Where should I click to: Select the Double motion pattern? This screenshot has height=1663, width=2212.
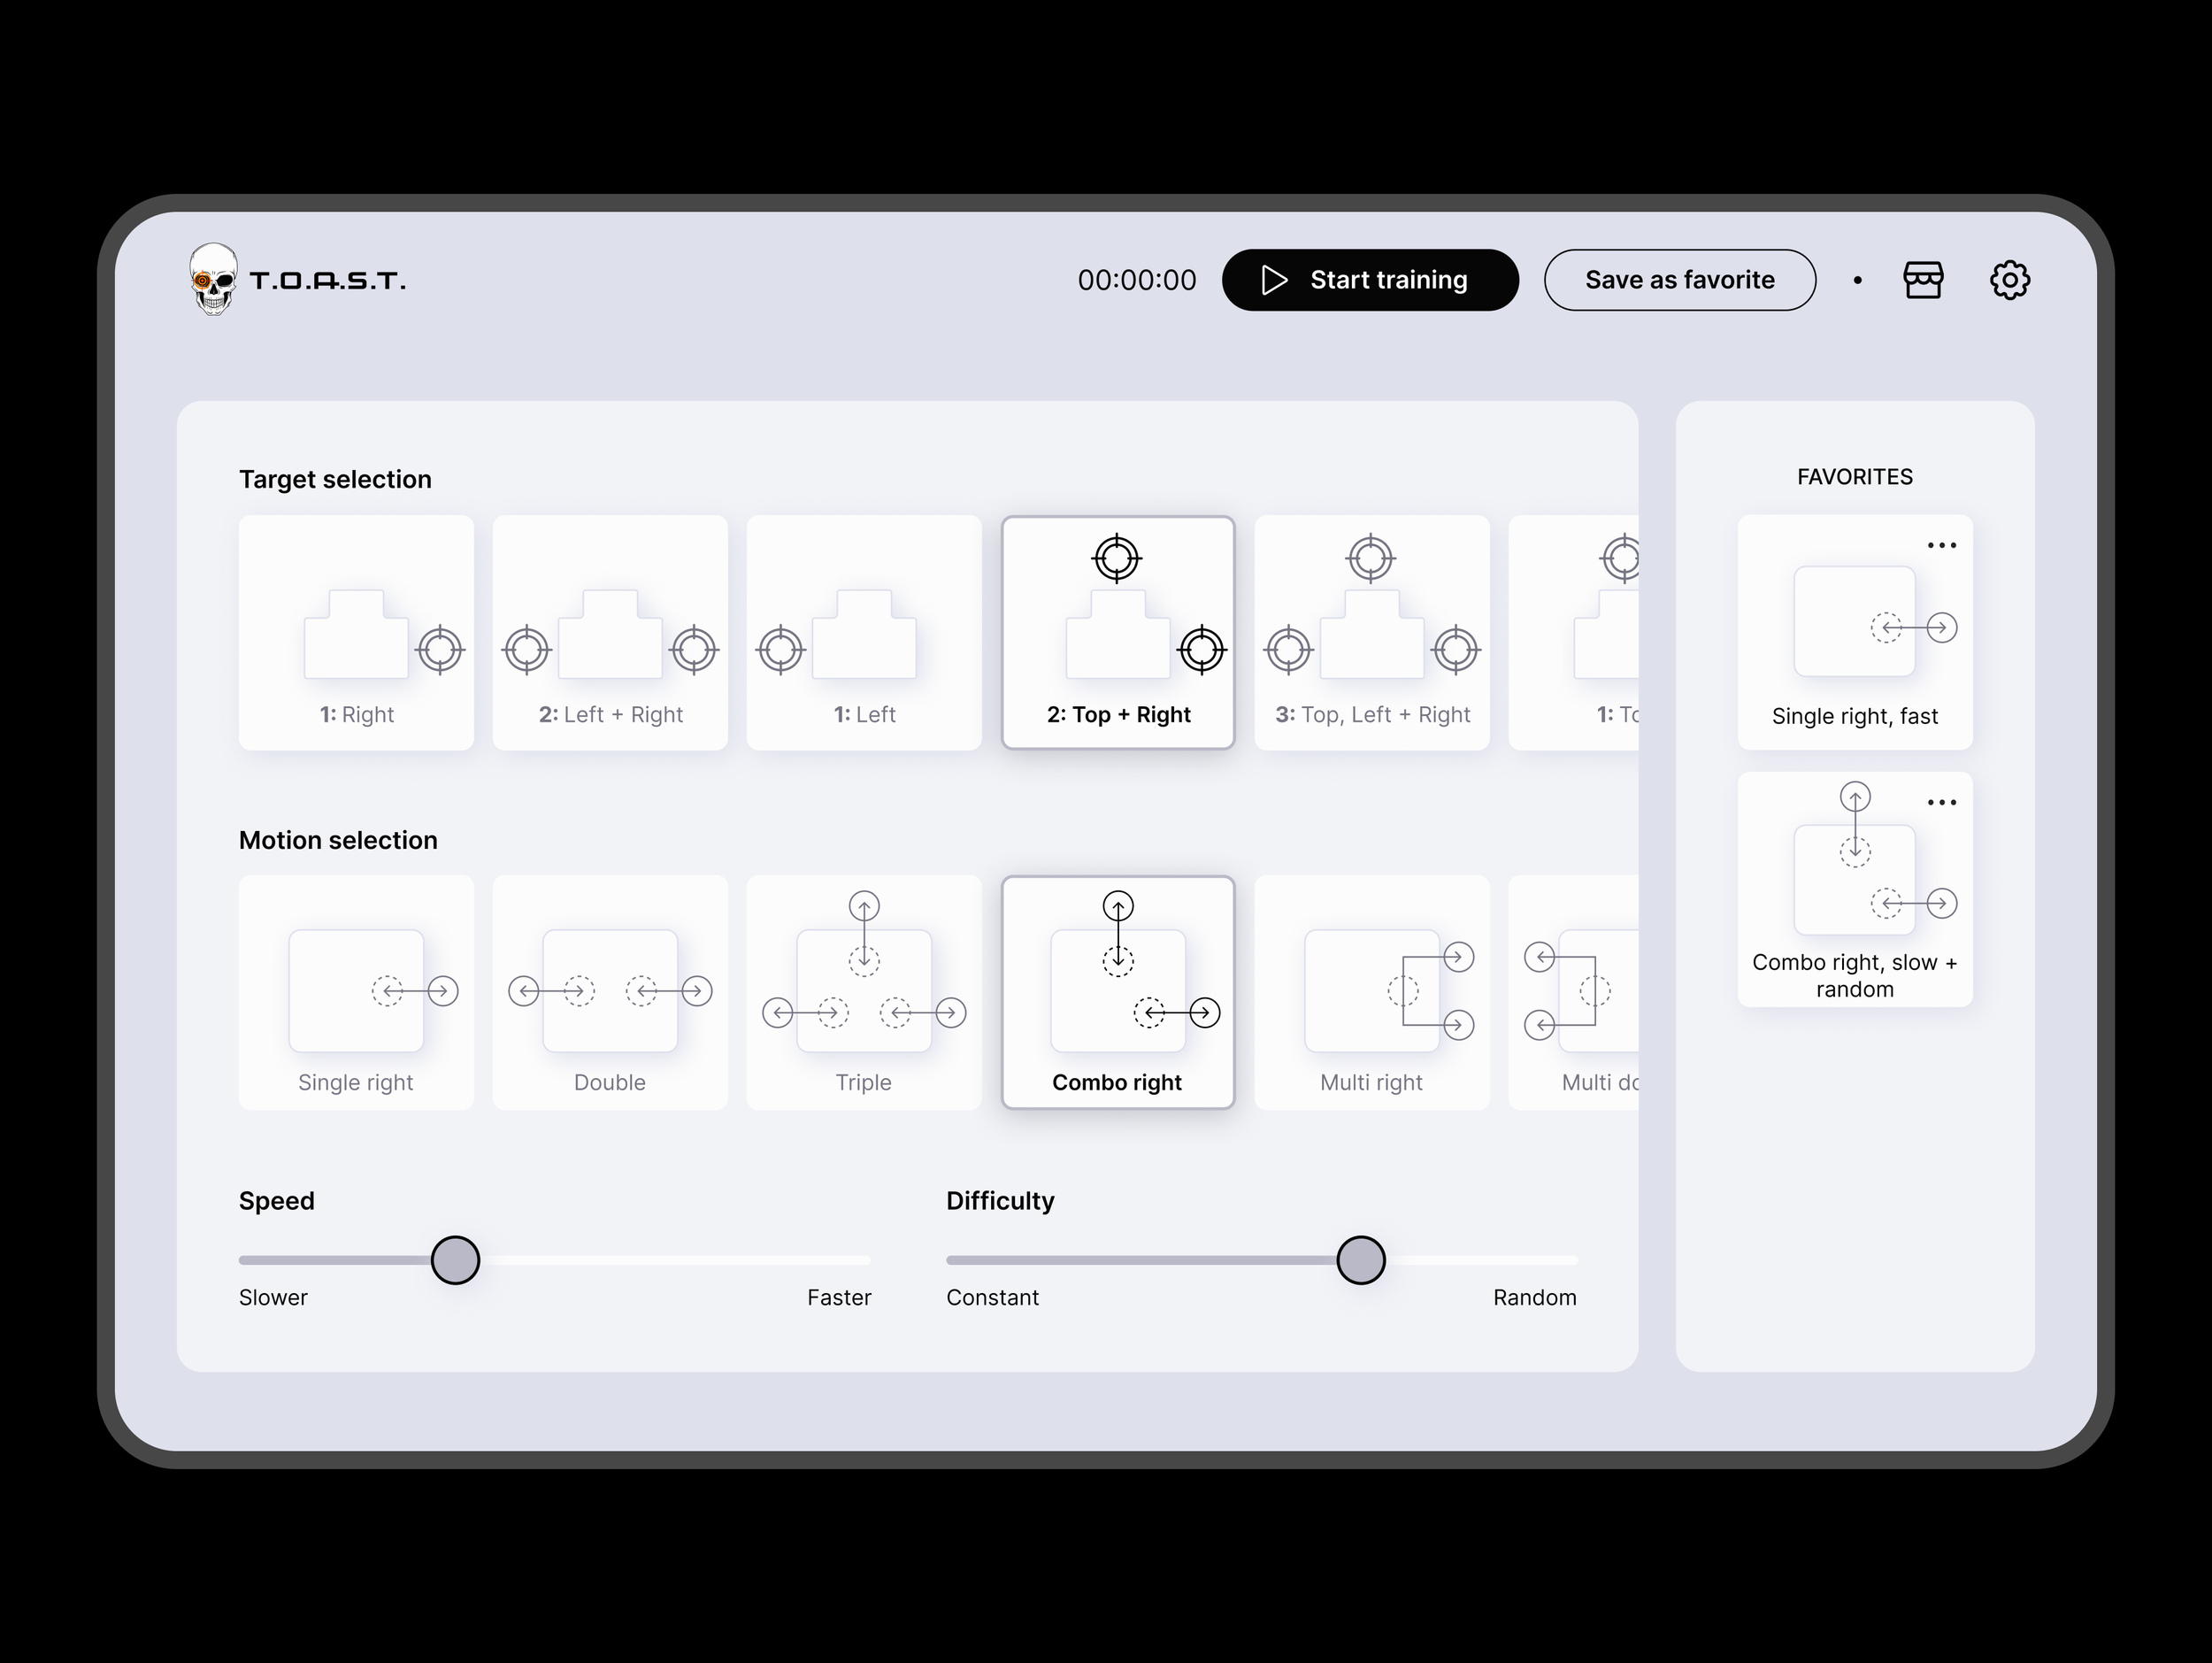(x=610, y=993)
